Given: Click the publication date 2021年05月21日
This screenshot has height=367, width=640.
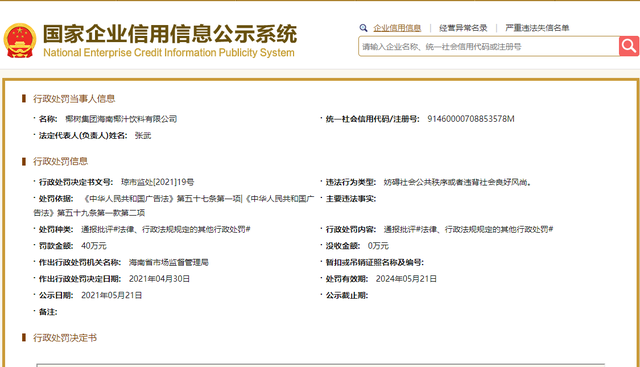Looking at the screenshot, I should pyautogui.click(x=111, y=295).
